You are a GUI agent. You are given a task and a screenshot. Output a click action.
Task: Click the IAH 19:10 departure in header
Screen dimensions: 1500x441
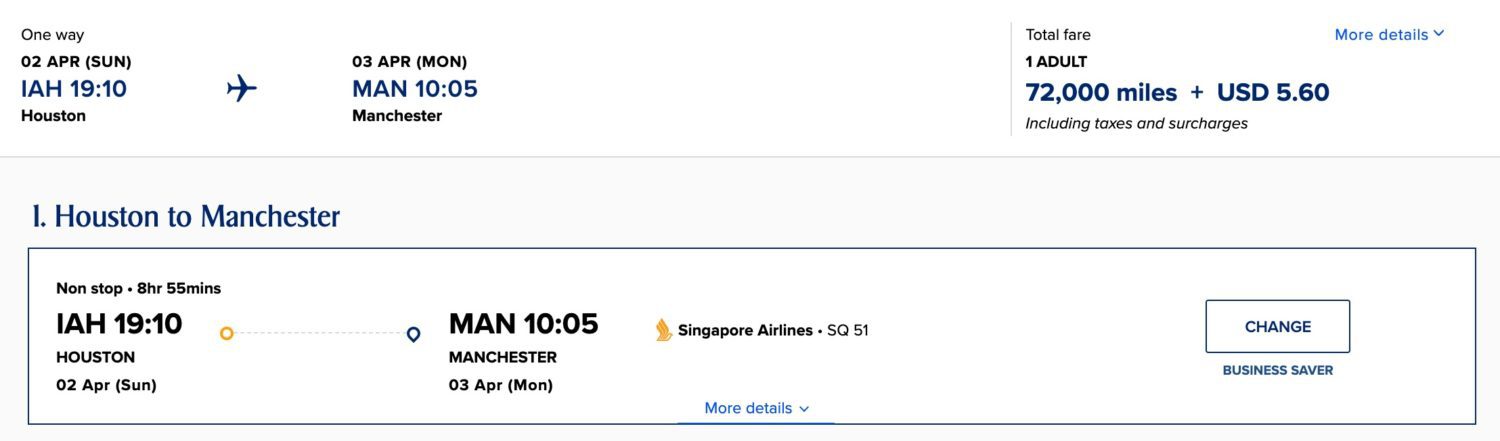pyautogui.click(x=74, y=89)
